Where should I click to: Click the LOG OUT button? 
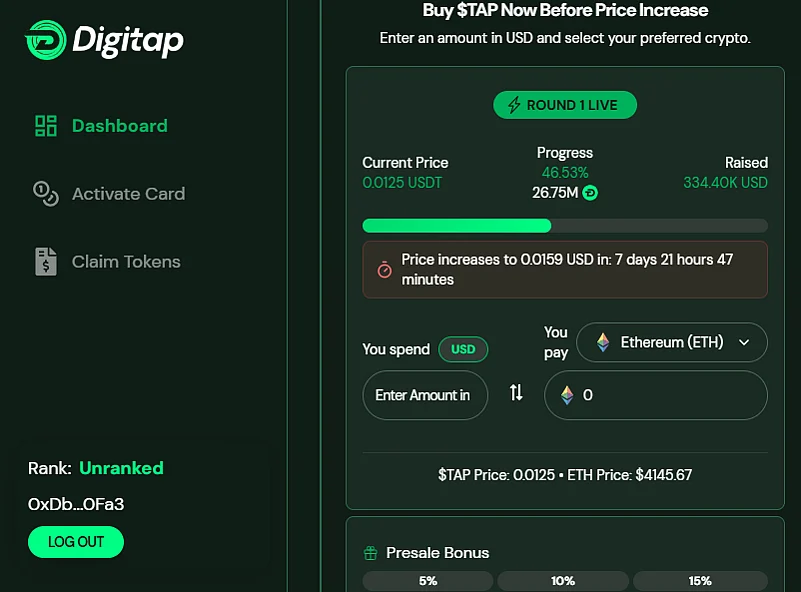pyautogui.click(x=76, y=542)
